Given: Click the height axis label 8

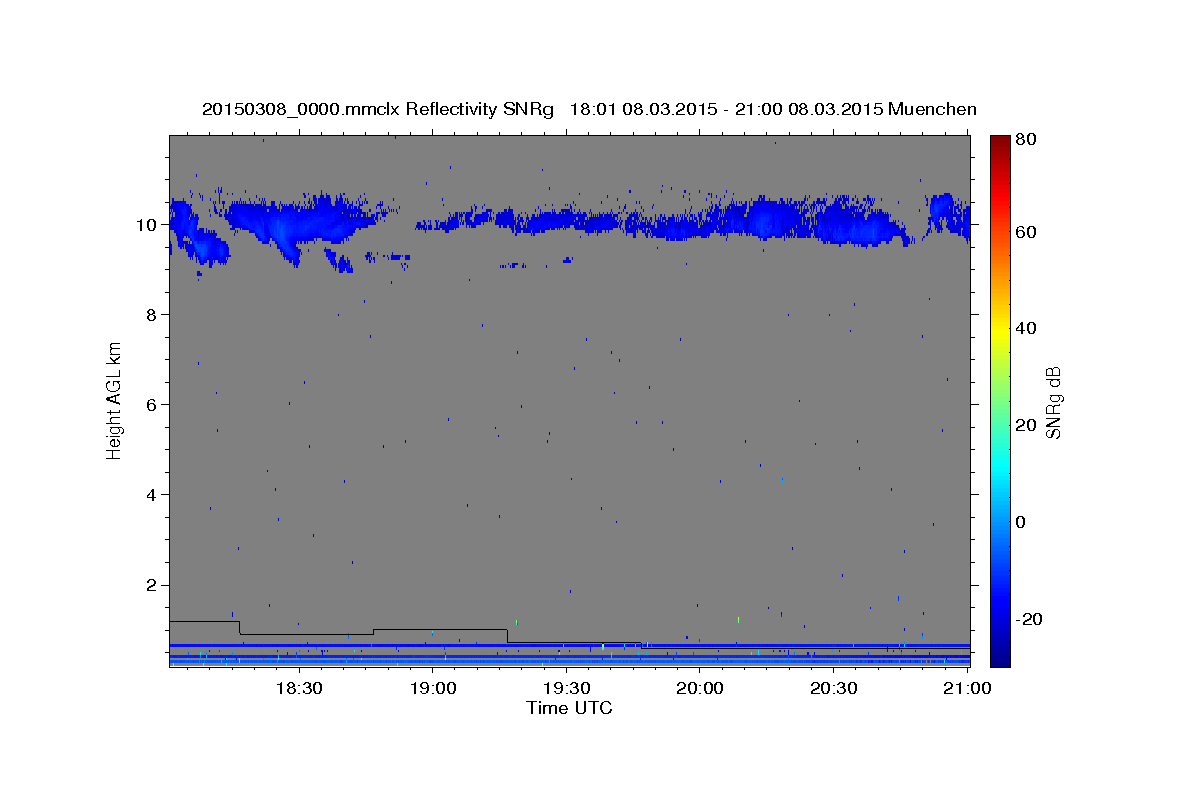Looking at the screenshot, I should (152, 315).
